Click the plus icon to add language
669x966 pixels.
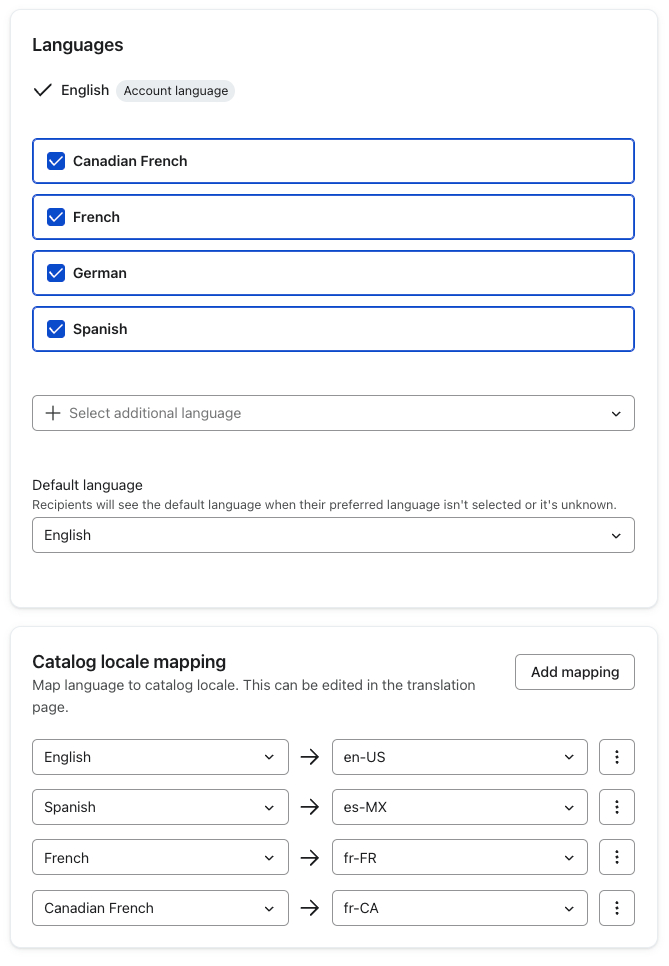(54, 413)
